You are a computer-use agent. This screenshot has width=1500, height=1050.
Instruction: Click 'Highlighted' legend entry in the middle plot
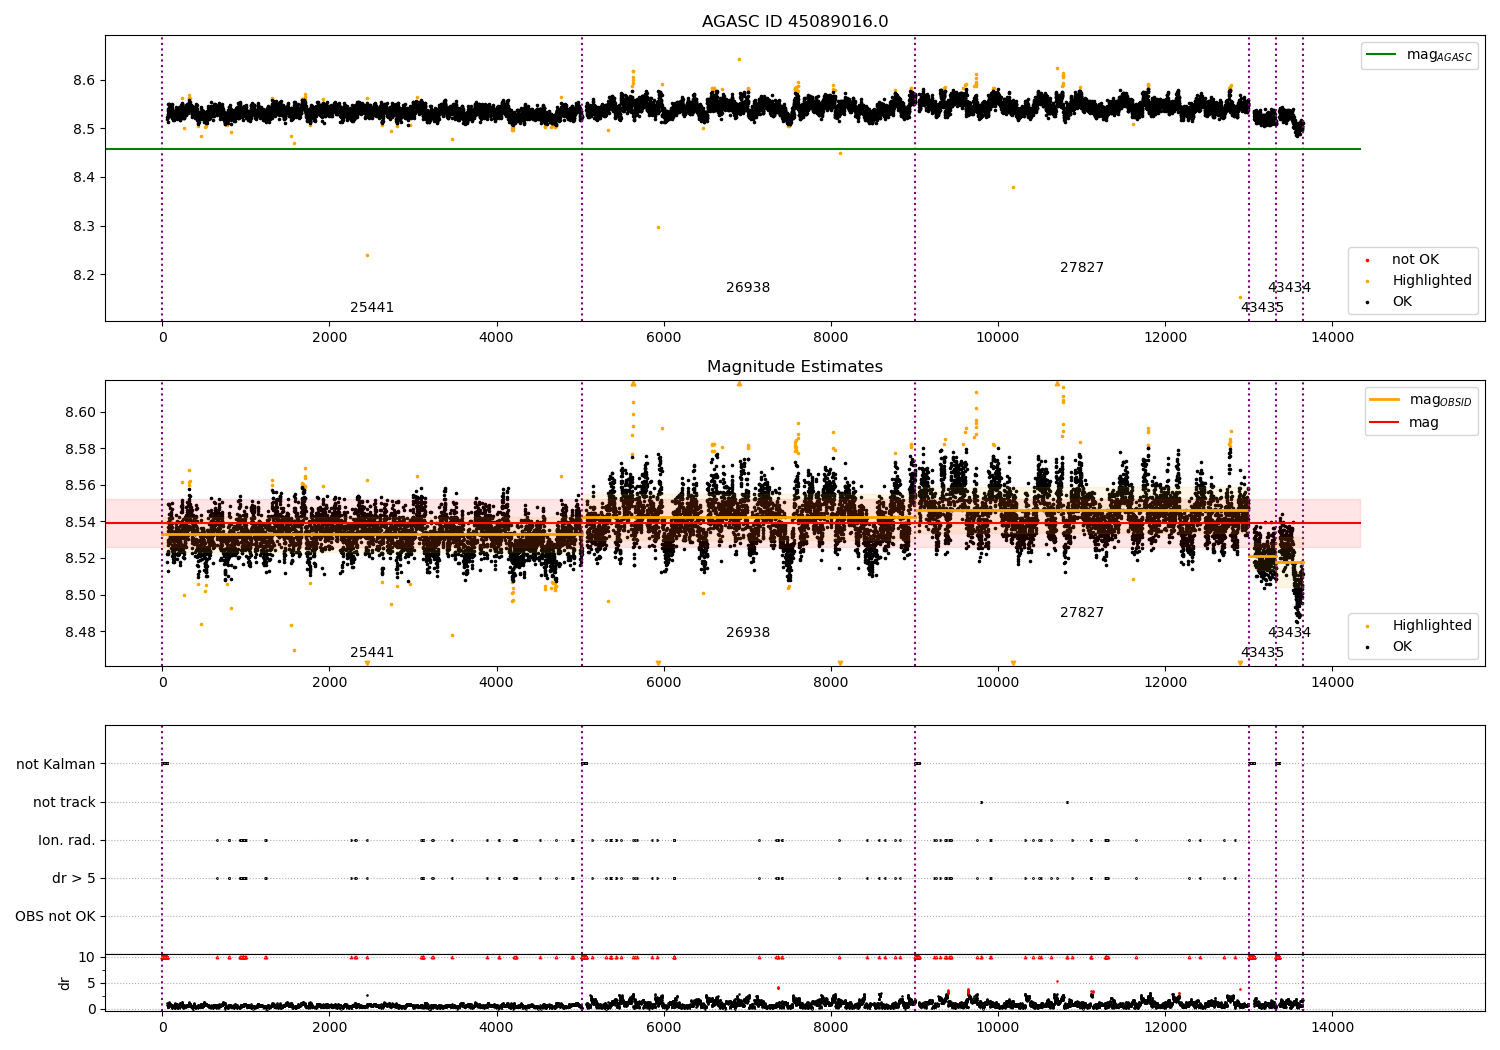click(1420, 626)
